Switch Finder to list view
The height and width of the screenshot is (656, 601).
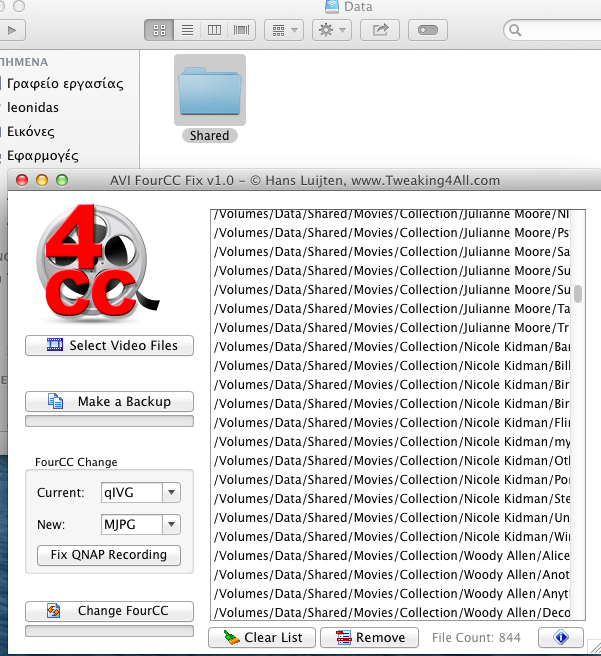pos(186,31)
